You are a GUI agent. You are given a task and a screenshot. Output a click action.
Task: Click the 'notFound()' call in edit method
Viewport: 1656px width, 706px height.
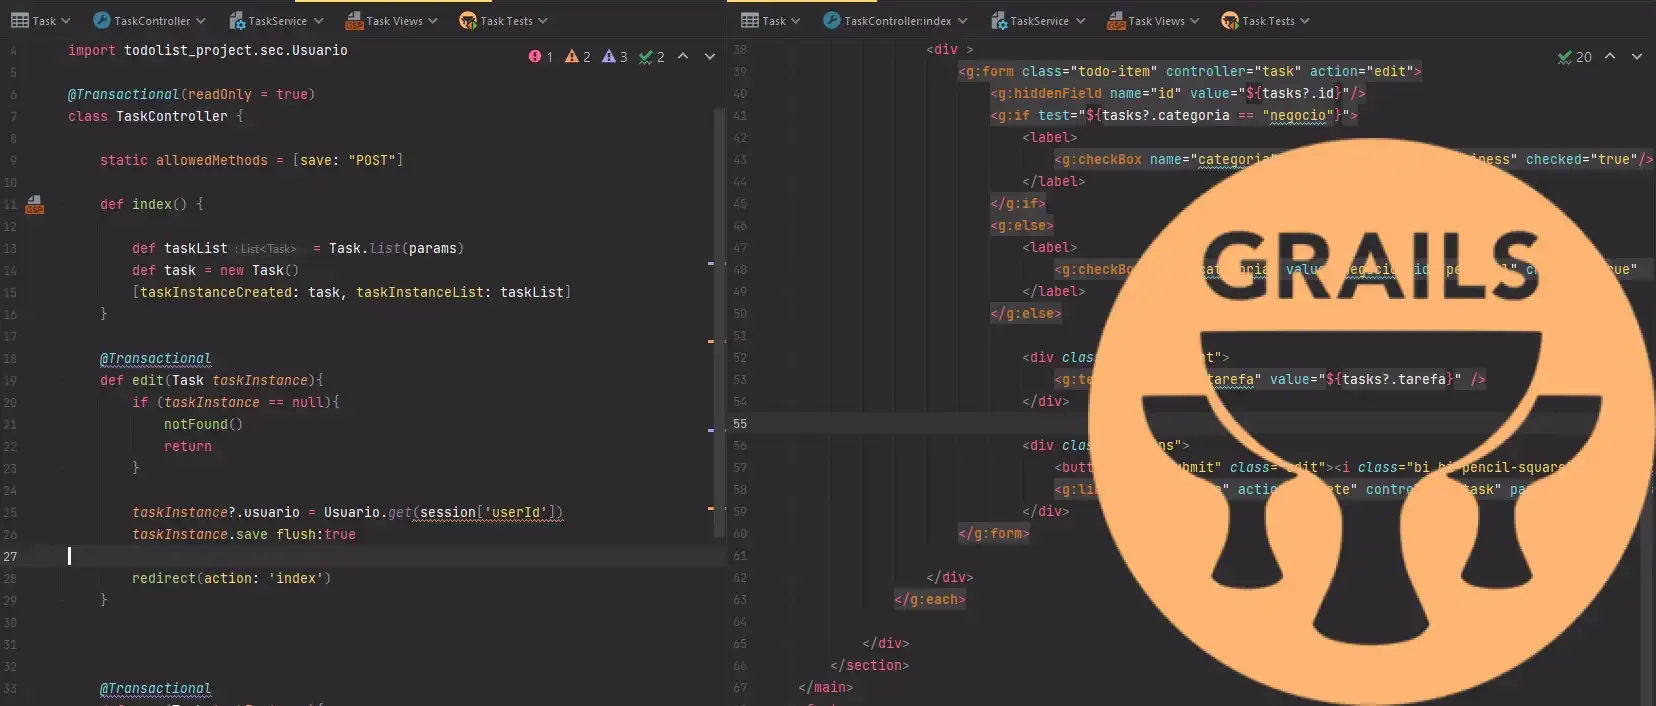click(203, 424)
